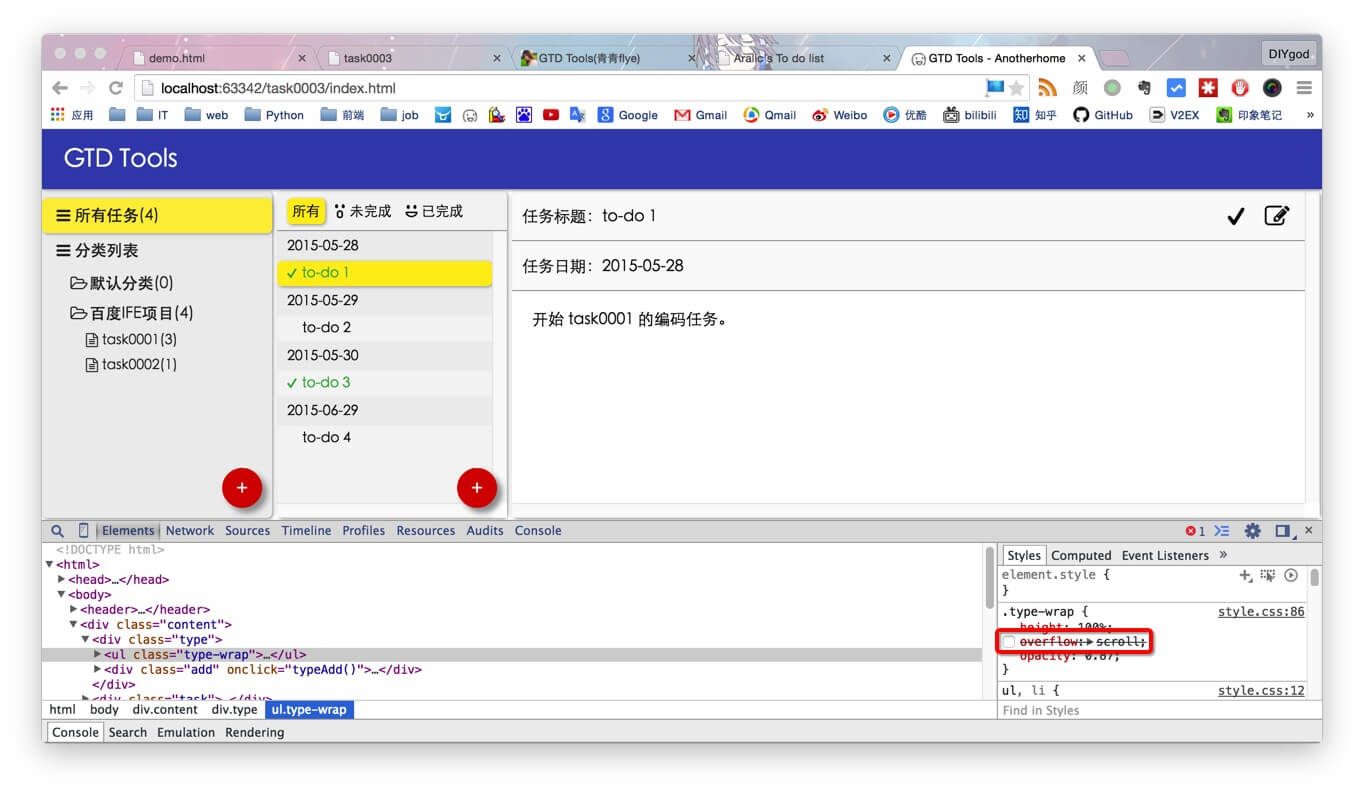Screen dimensions: 1364x793
Task: Toggle the overflow scroll property checkbox
Action: [1009, 641]
